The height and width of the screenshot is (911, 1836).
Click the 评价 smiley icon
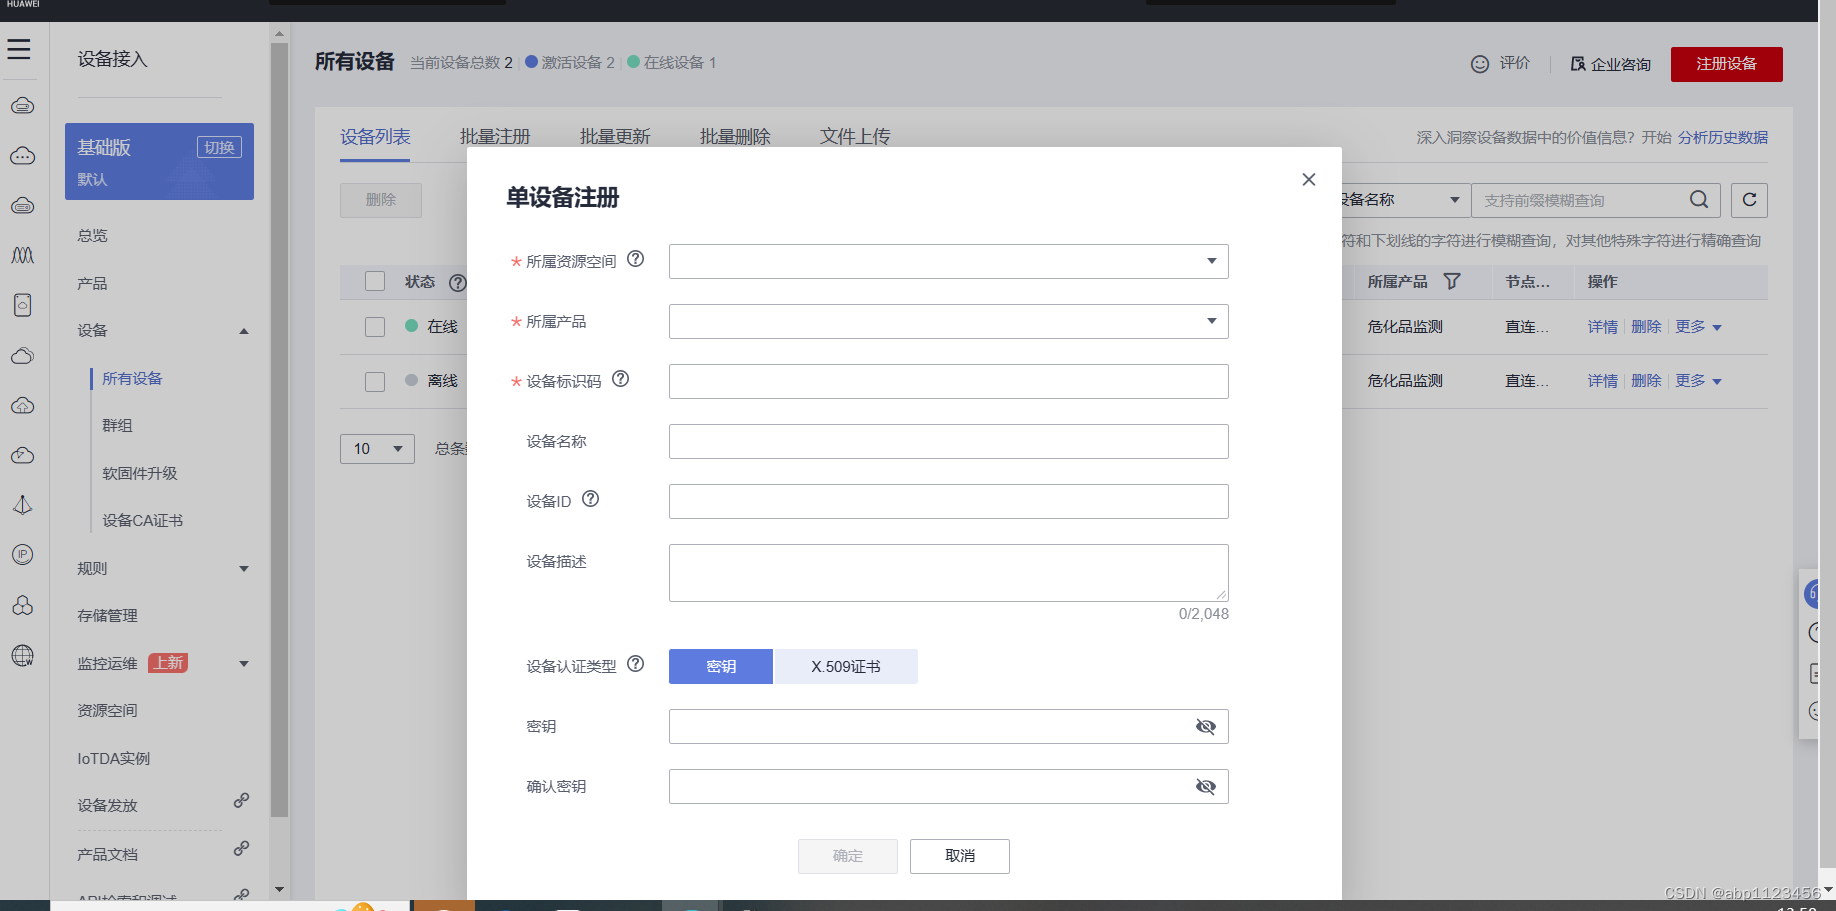pyautogui.click(x=1480, y=64)
